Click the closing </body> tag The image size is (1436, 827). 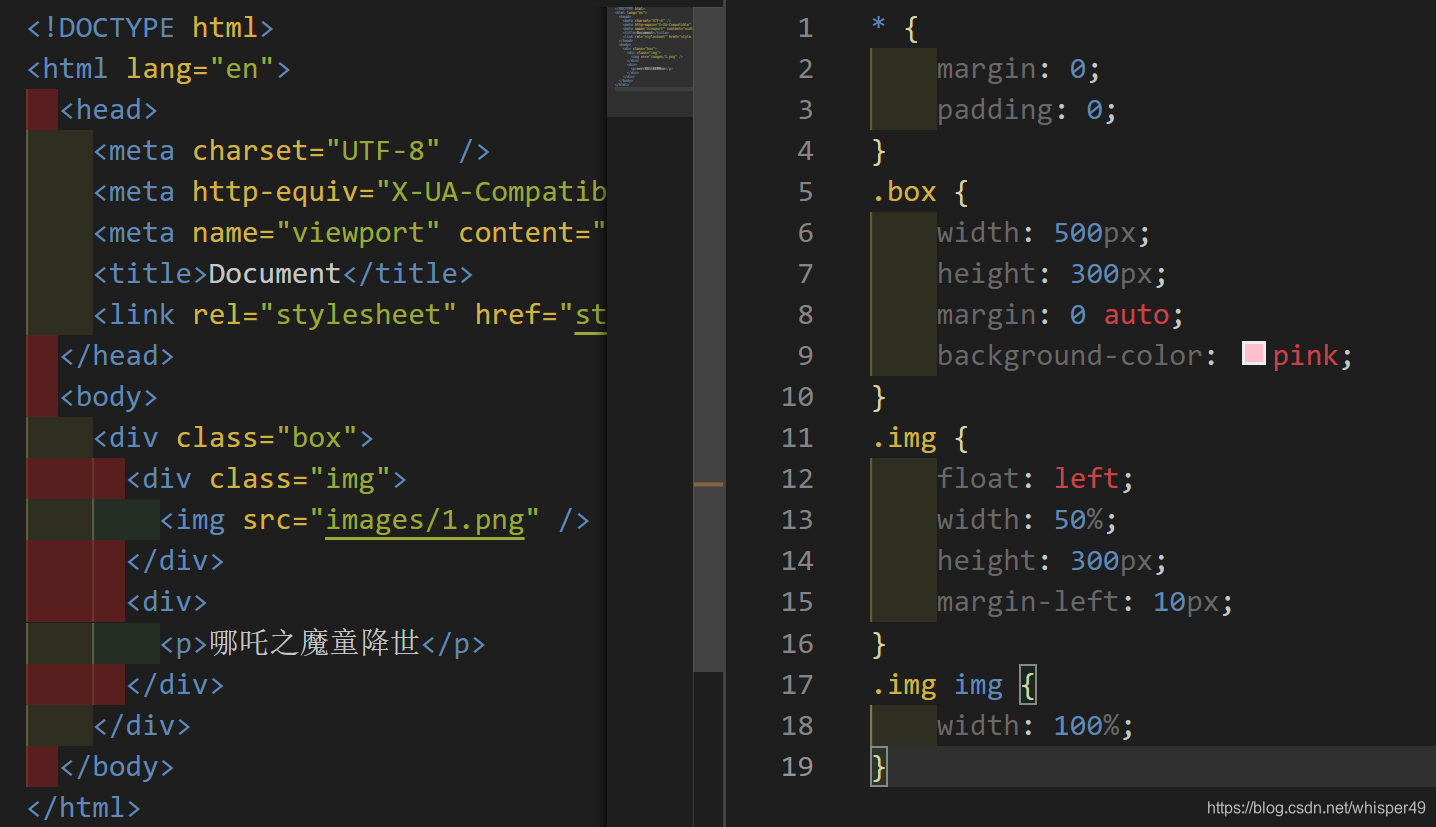(x=116, y=767)
